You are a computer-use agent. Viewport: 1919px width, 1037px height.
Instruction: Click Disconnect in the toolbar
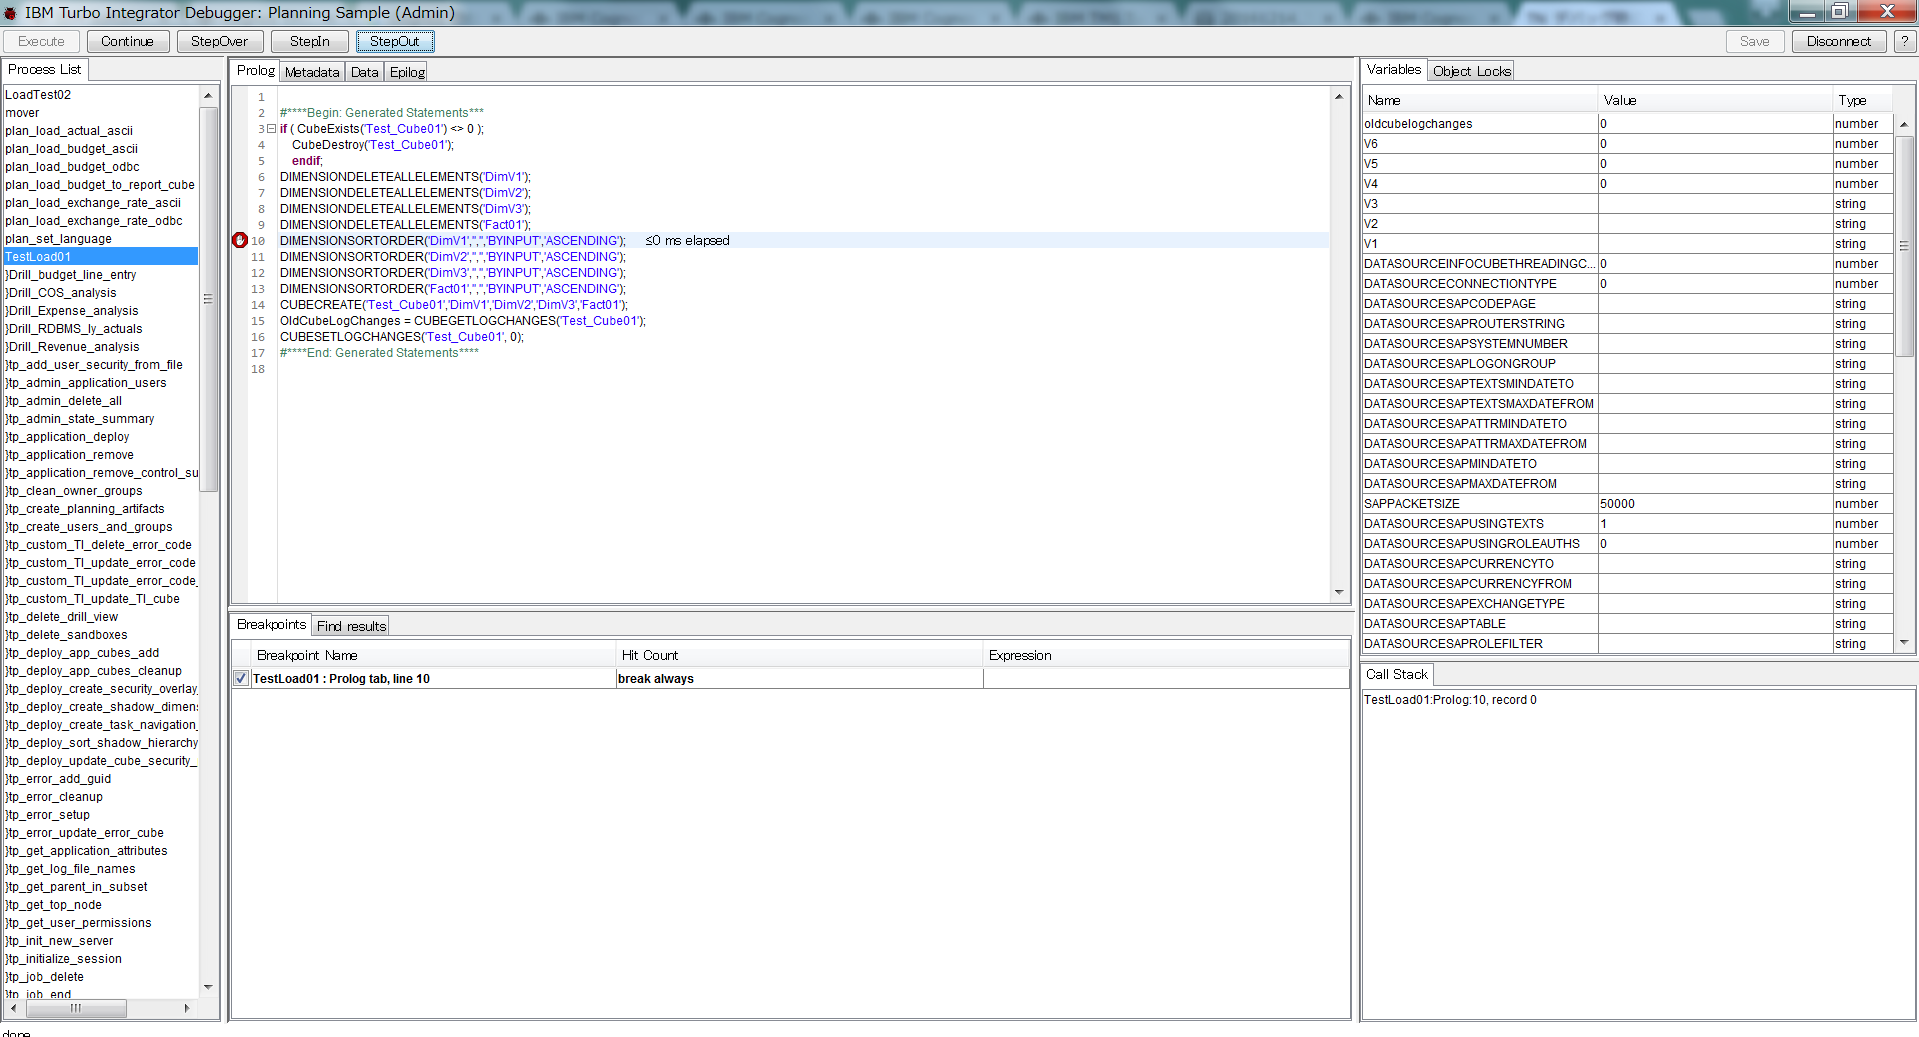coord(1839,41)
